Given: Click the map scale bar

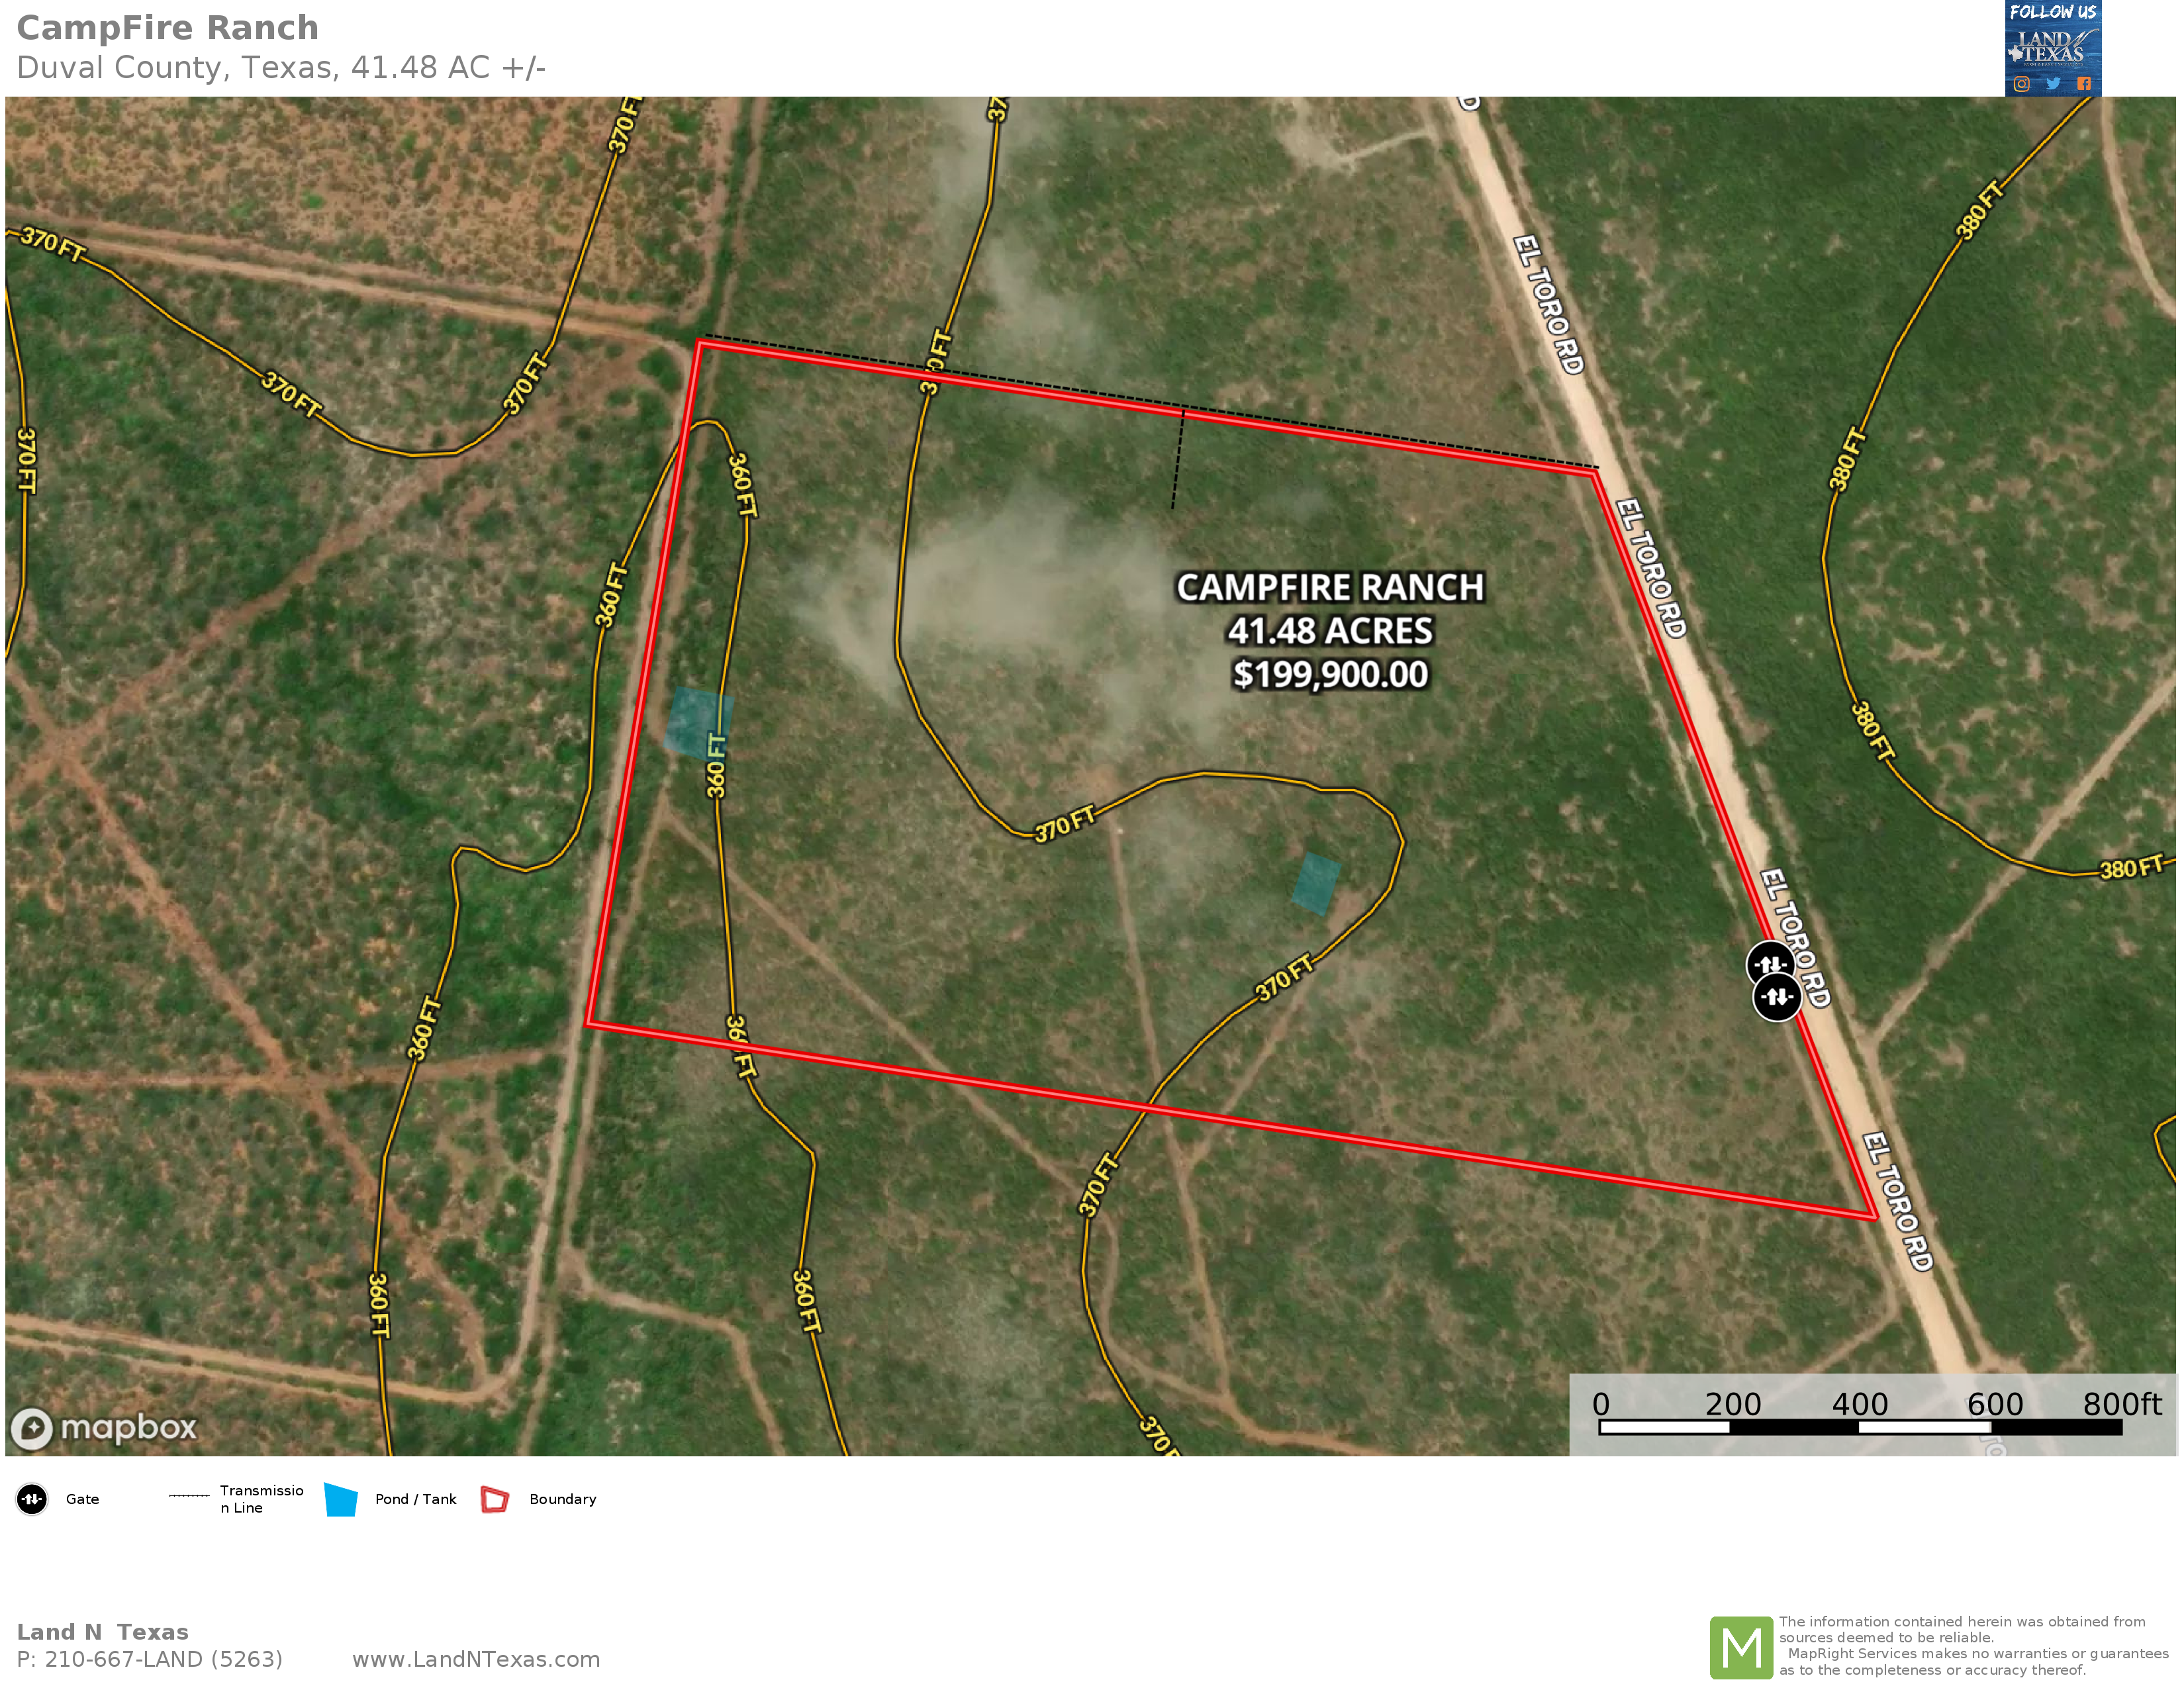Looking at the screenshot, I should pyautogui.click(x=1860, y=1427).
